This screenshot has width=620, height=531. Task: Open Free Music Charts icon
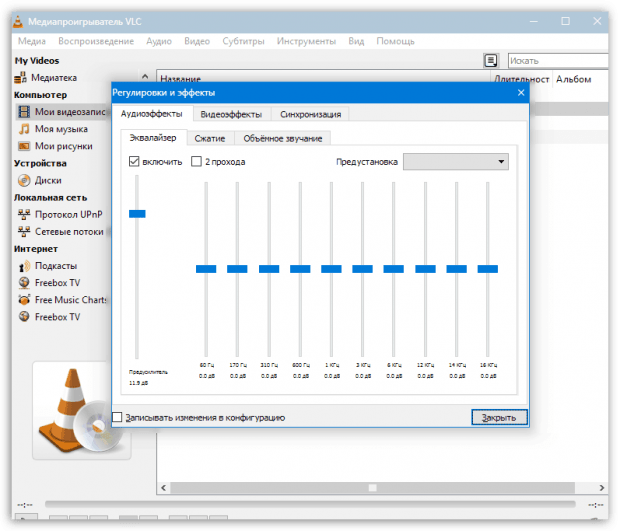coord(24,300)
